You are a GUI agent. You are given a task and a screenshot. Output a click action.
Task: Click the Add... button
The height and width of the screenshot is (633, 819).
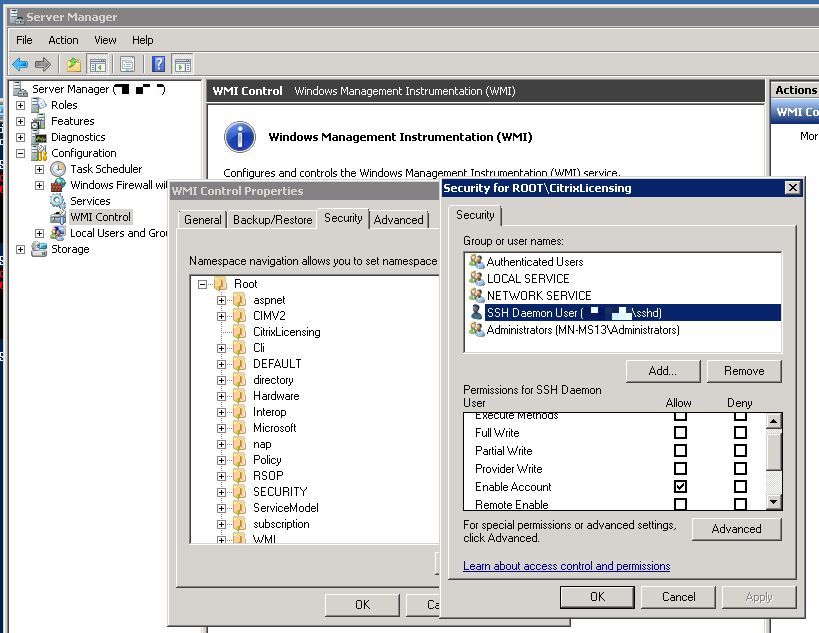point(662,371)
